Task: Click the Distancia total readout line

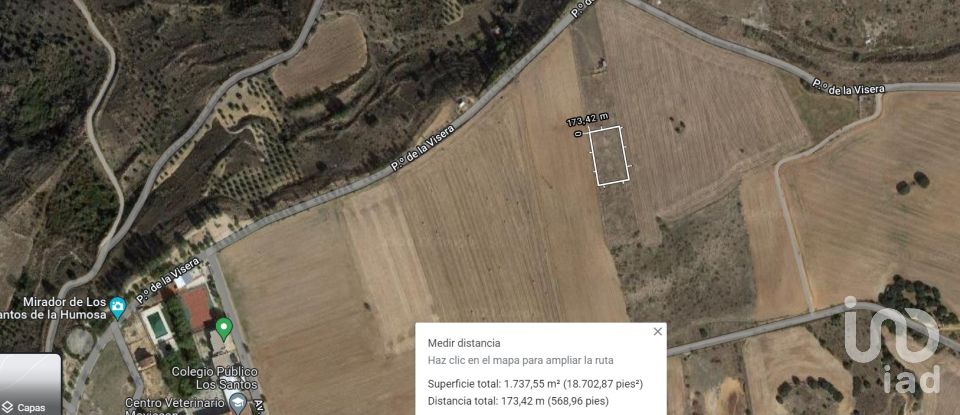Action: (518, 402)
